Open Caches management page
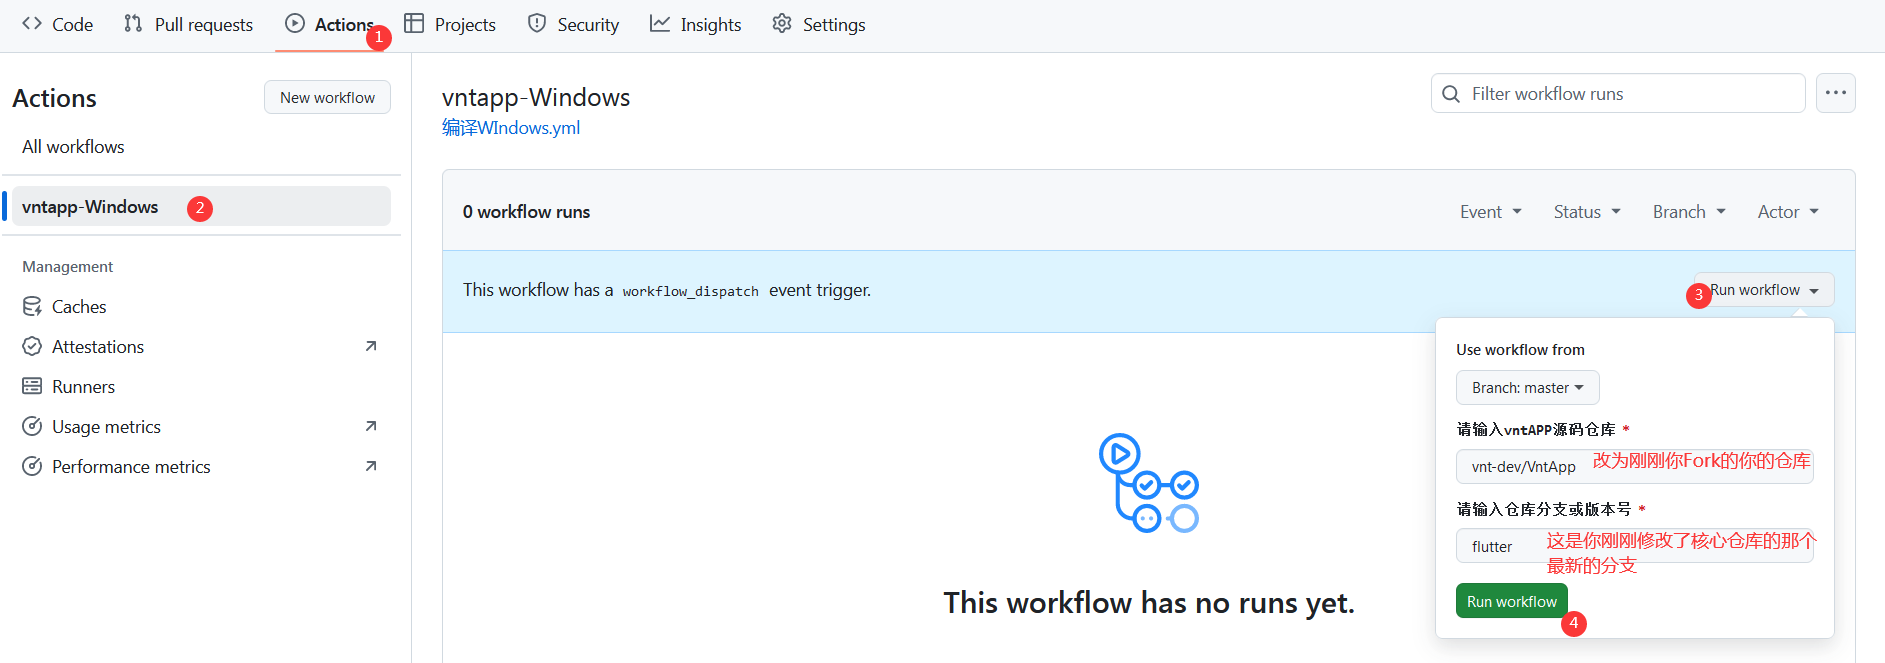The width and height of the screenshot is (1885, 663). 79,307
